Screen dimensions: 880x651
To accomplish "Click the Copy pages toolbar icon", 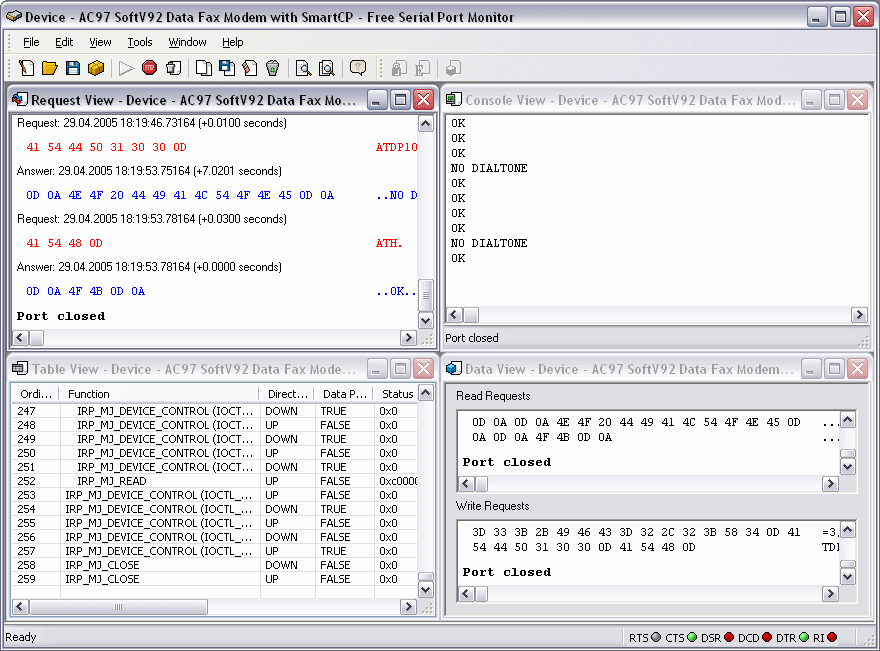I will point(203,68).
